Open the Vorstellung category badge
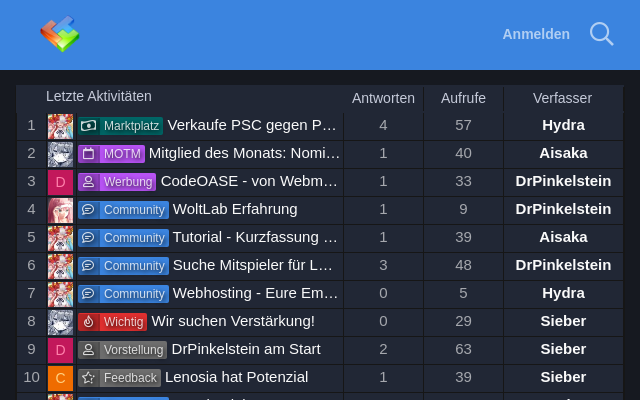Viewport: 640px width, 400px height. [122, 350]
